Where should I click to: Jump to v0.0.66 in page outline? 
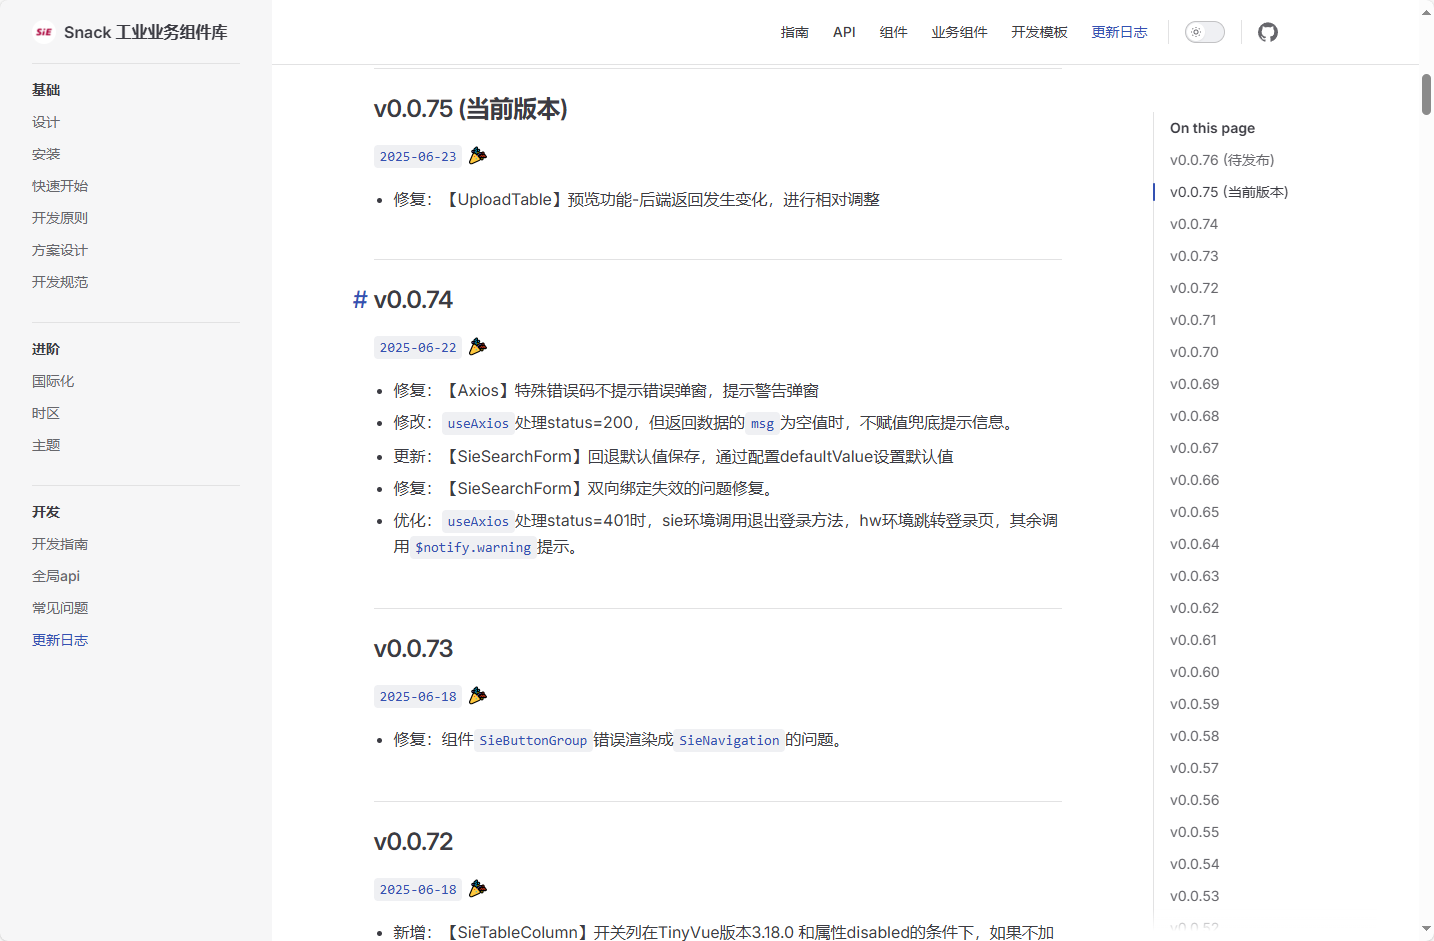[x=1194, y=480]
